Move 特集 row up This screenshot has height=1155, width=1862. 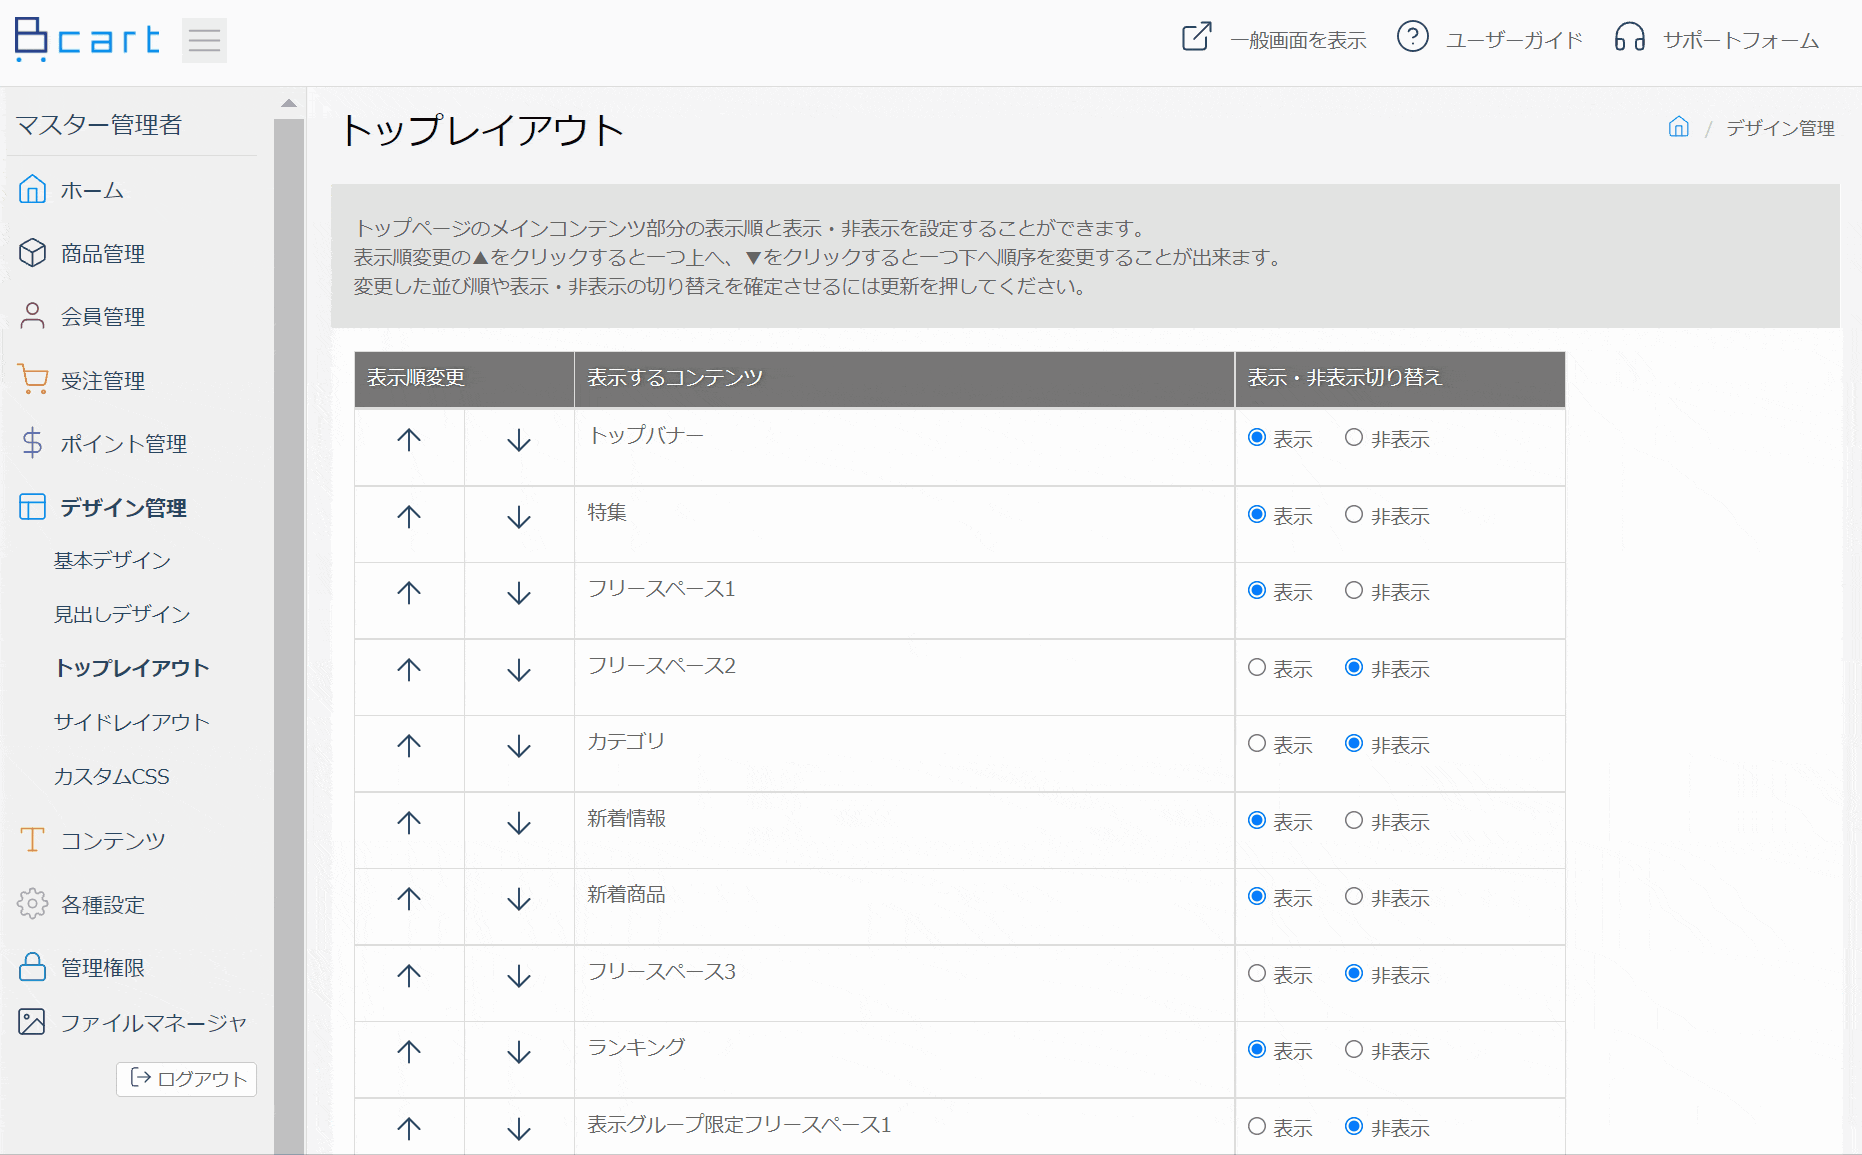pos(409,517)
